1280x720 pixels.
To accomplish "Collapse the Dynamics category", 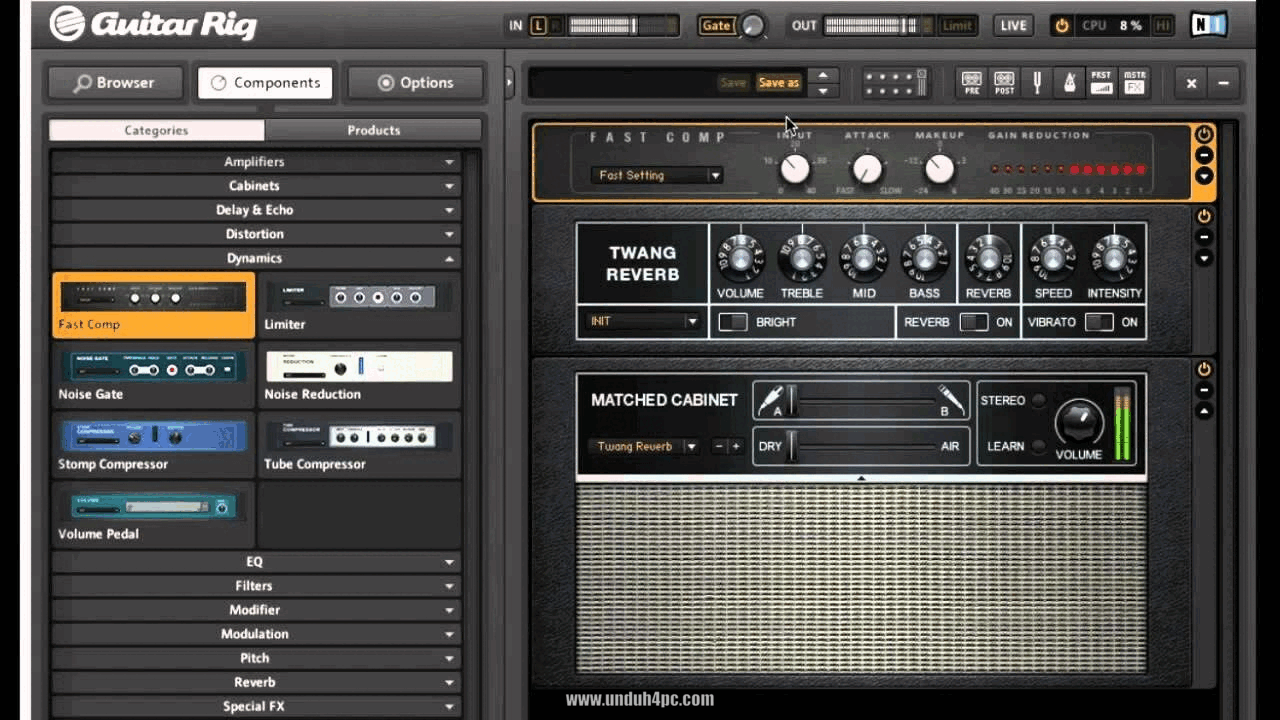I will (256, 258).
